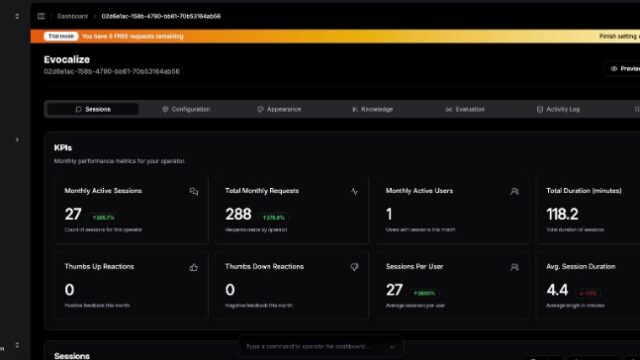Click the Trial mode badge

click(x=61, y=36)
